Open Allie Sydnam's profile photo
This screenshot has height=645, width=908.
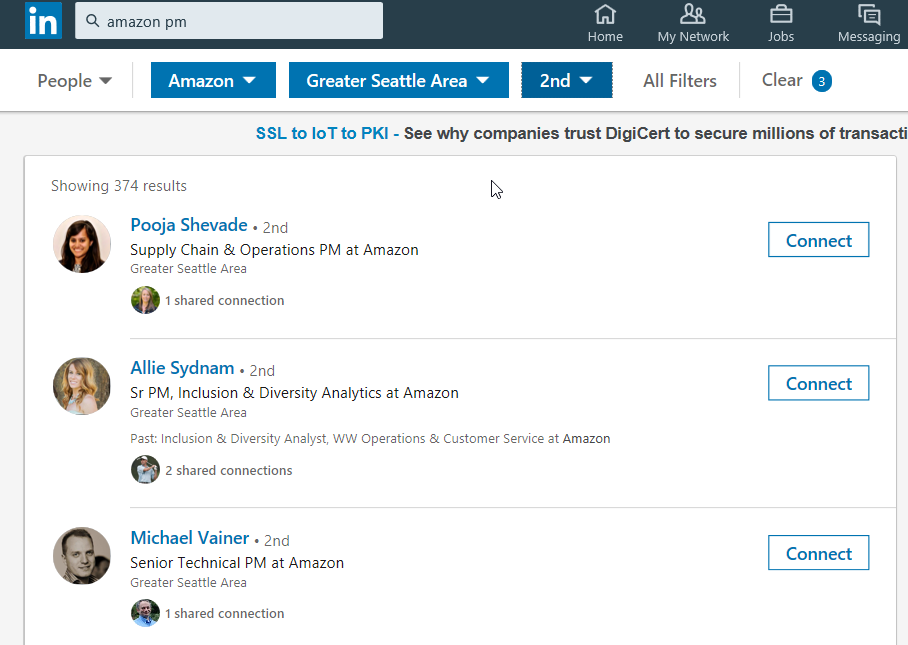(81, 386)
